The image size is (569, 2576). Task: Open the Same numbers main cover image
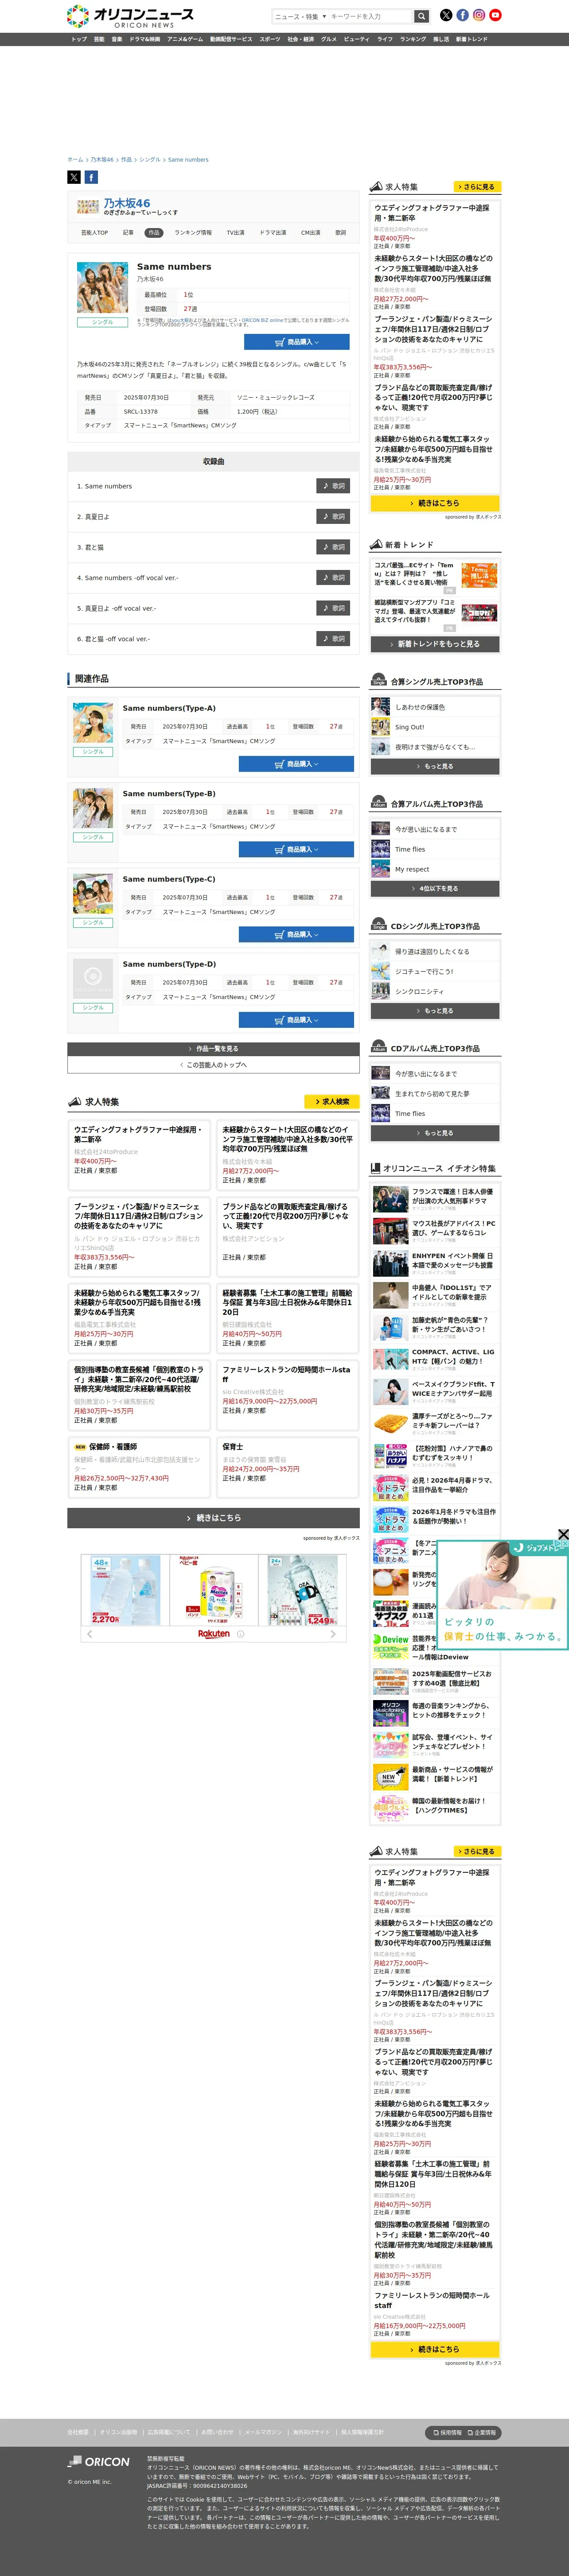[102, 288]
